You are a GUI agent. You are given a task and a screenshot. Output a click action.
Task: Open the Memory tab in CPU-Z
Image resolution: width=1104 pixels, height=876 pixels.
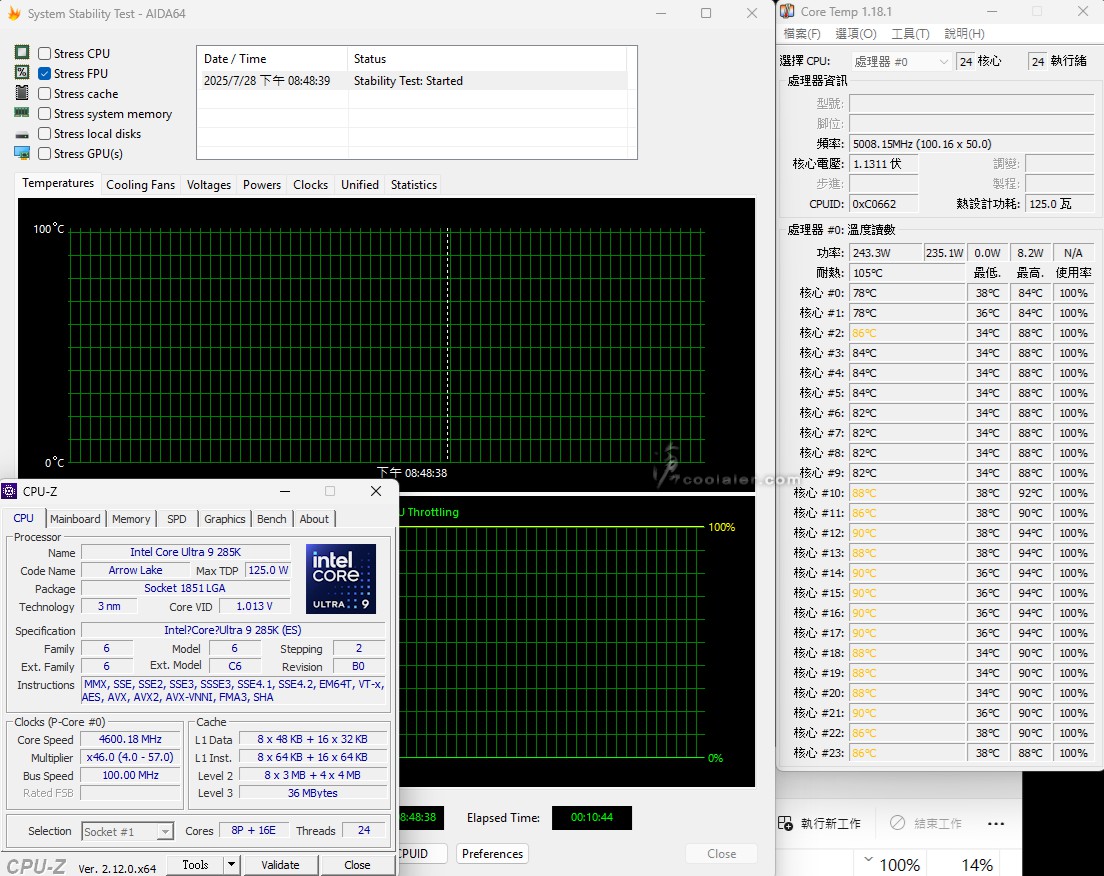point(131,519)
